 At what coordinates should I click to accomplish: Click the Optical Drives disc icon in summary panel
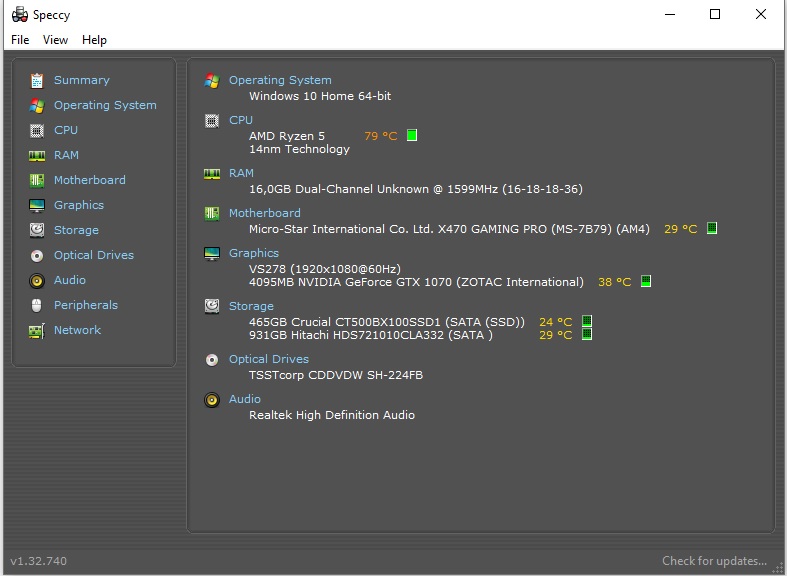pos(212,360)
